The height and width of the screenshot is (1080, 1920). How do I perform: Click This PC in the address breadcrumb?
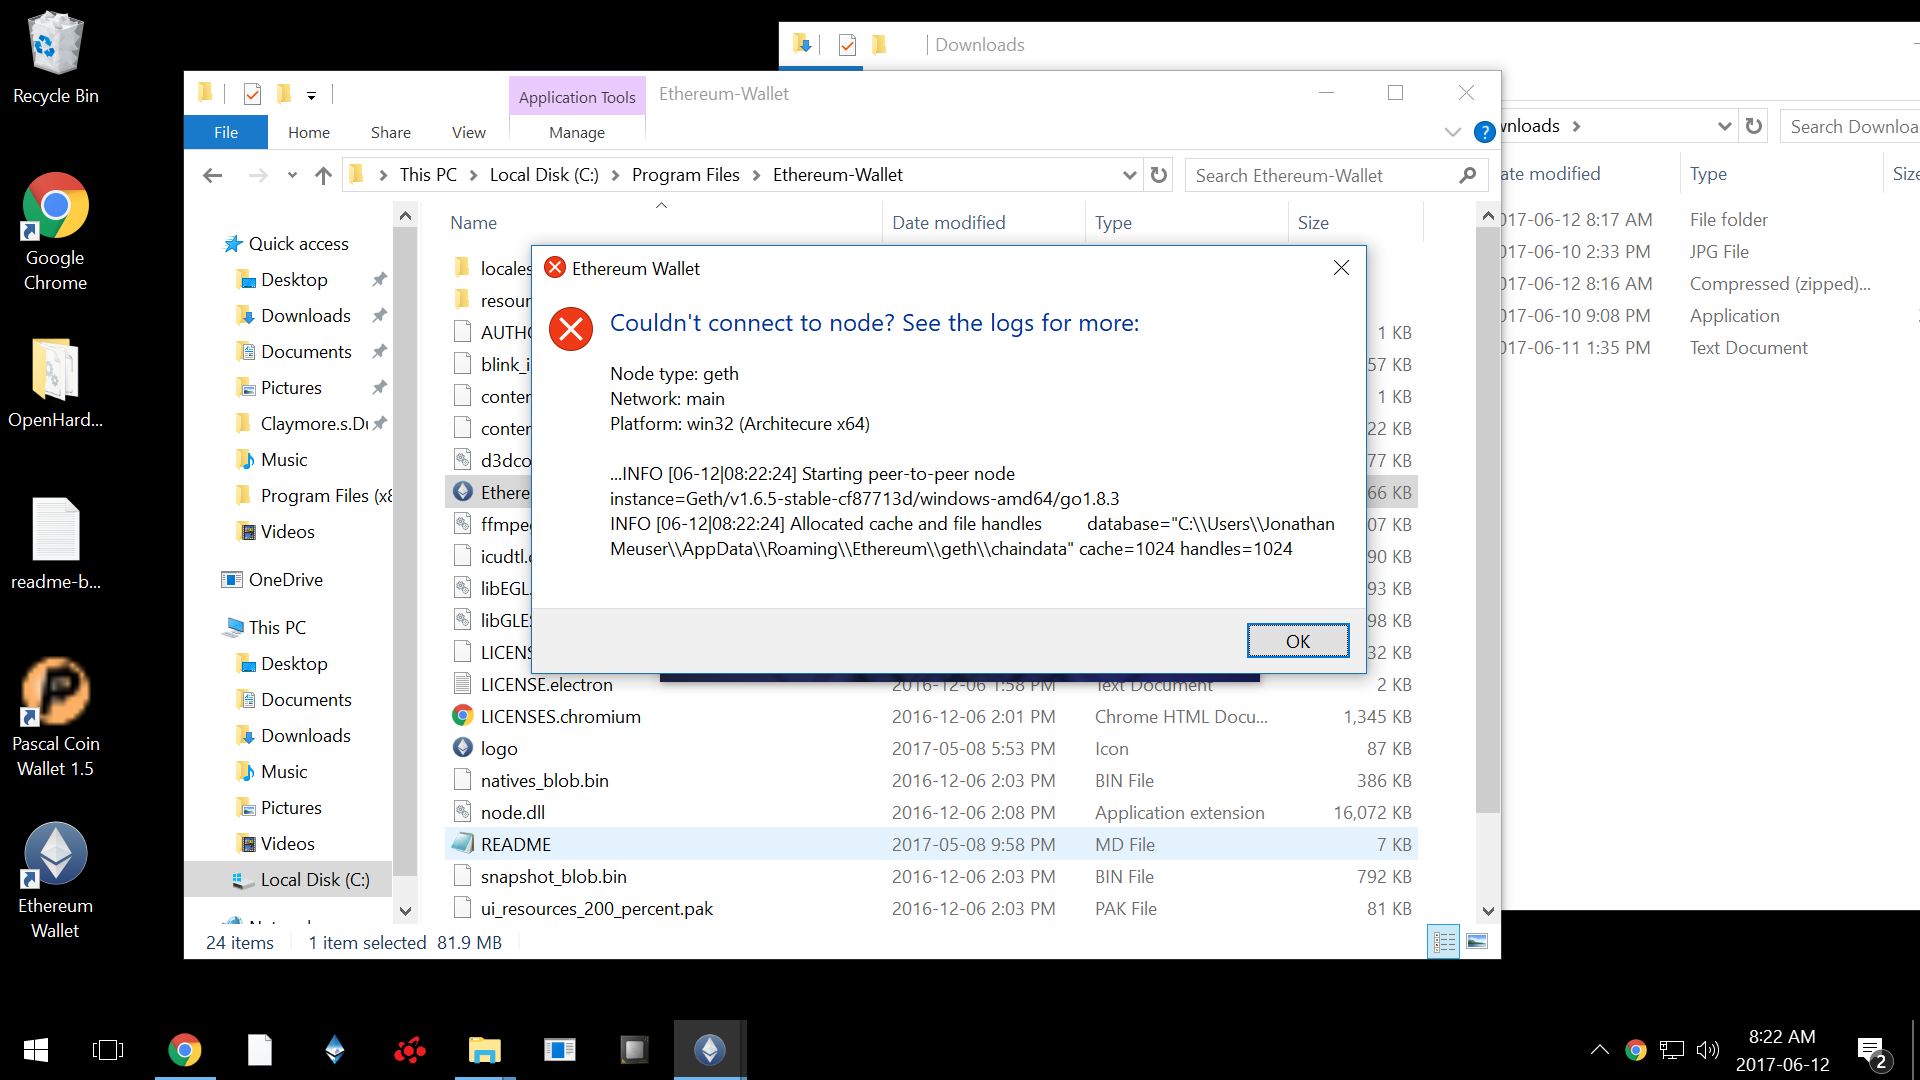pos(428,175)
